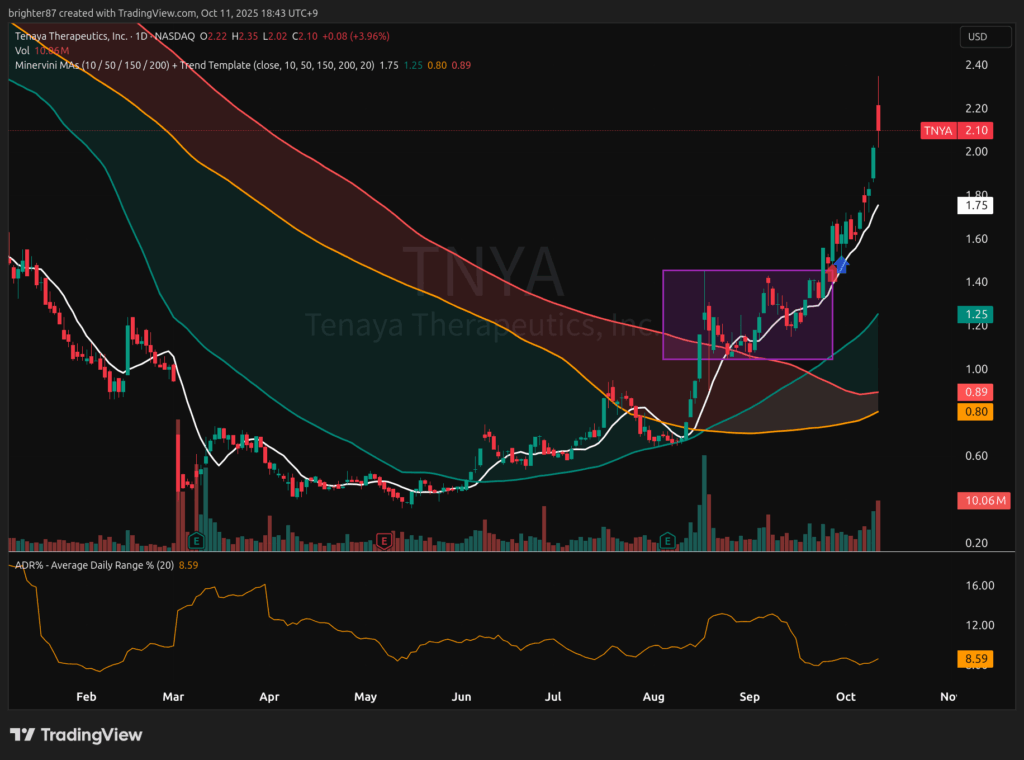Viewport: 1024px width, 760px height.
Task: Click the Vol indicator legend label
Action: tap(22, 50)
